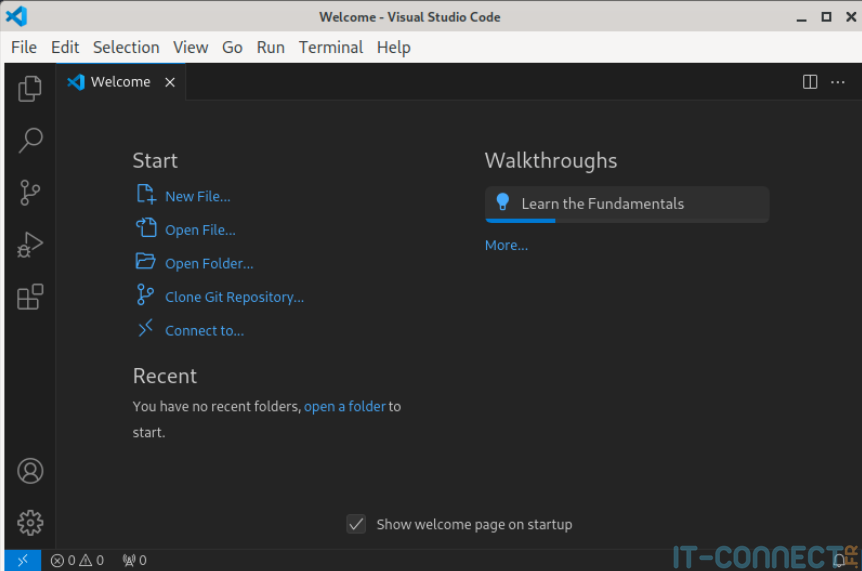This screenshot has width=862, height=571.
Task: Open the Selection menu
Action: (126, 47)
